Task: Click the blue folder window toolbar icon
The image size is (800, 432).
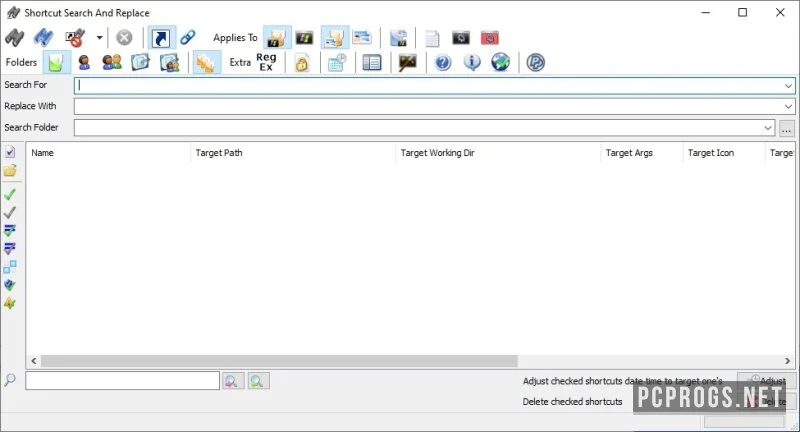Action: (398, 38)
